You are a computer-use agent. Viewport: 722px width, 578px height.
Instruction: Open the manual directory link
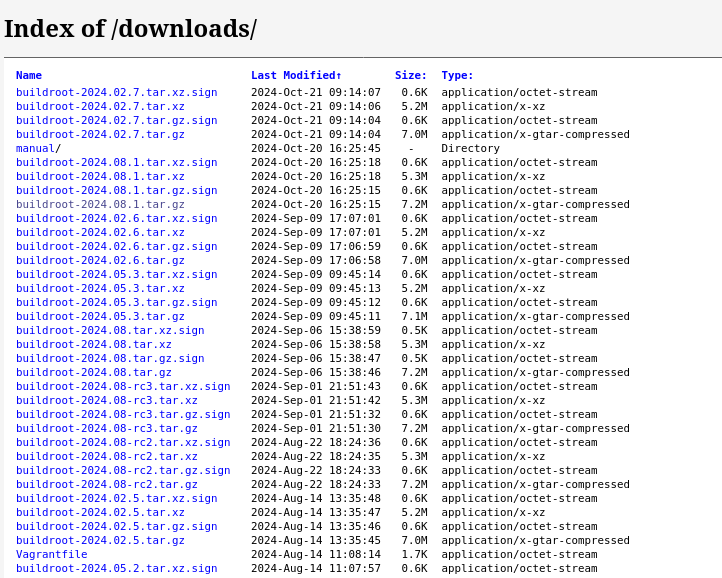tap(35, 148)
